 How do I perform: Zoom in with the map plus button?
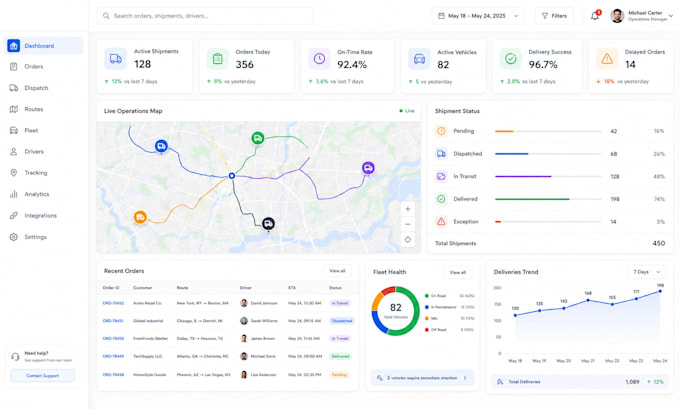[408, 209]
